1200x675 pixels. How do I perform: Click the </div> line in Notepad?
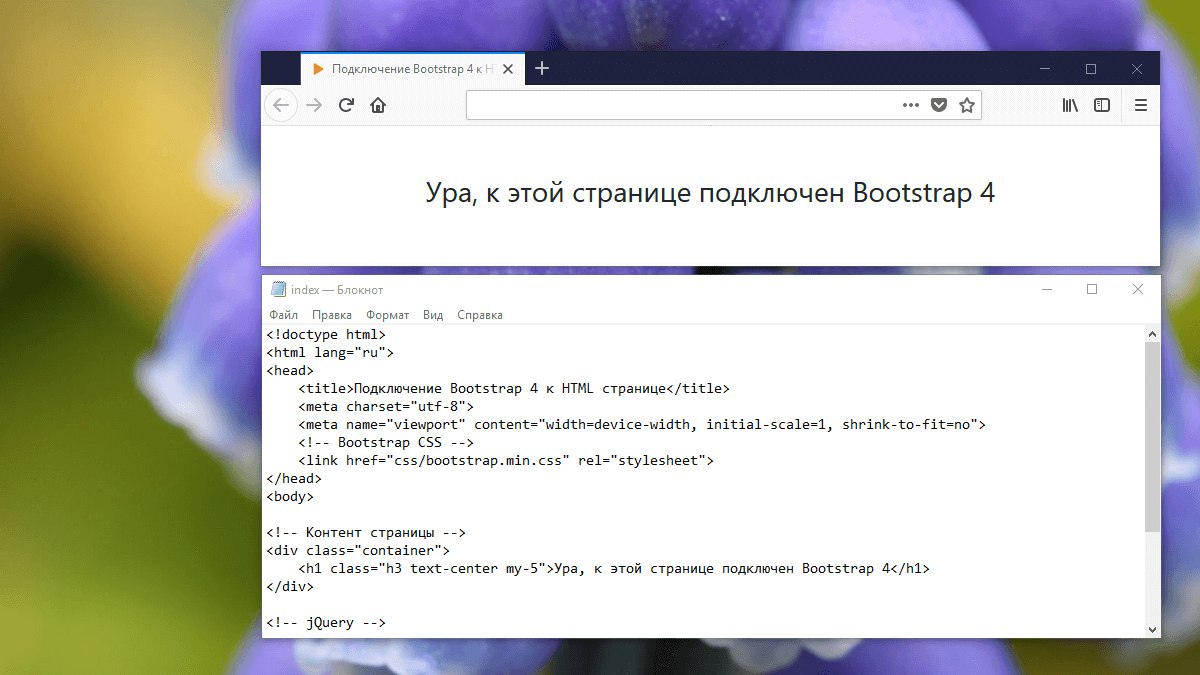point(290,587)
